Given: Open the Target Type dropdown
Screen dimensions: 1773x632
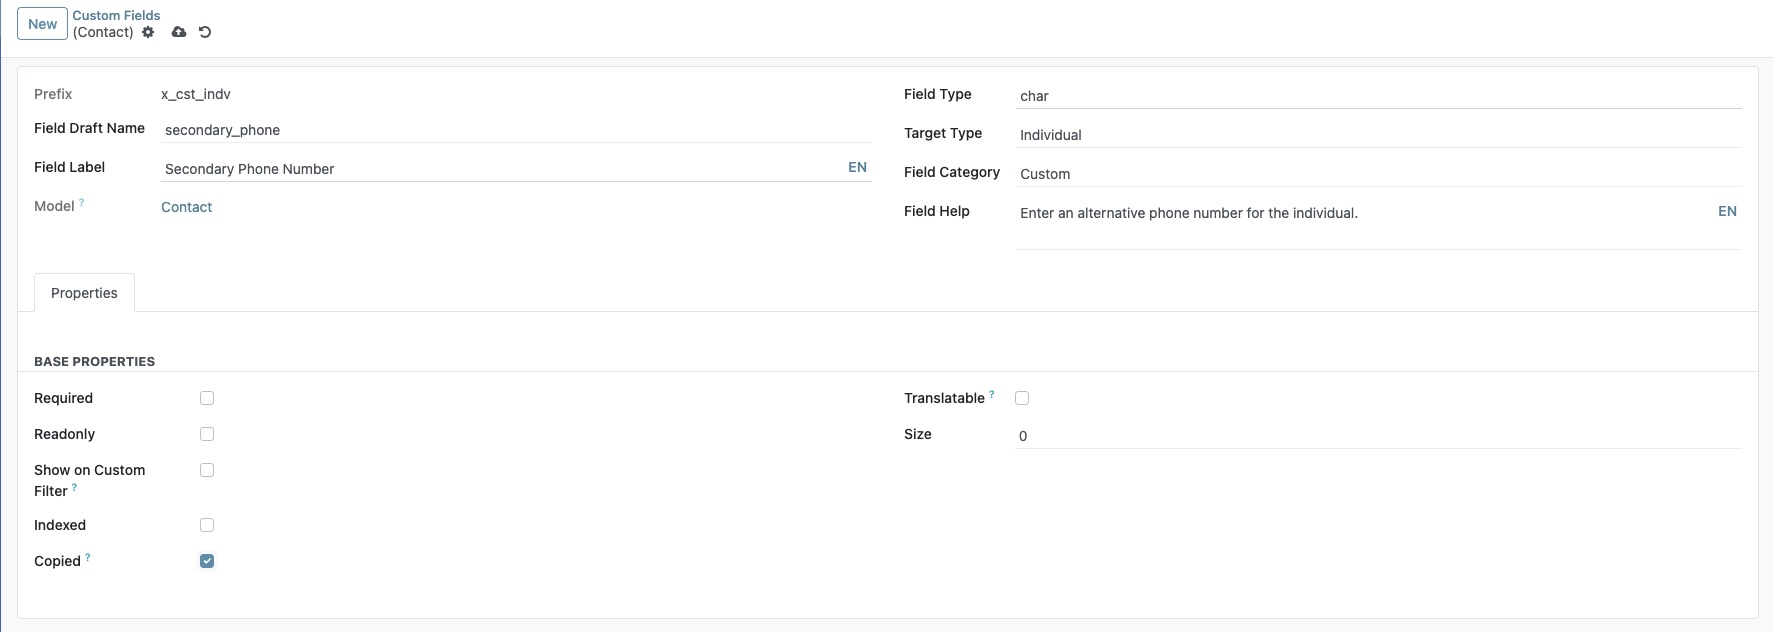Looking at the screenshot, I should click(x=1378, y=135).
